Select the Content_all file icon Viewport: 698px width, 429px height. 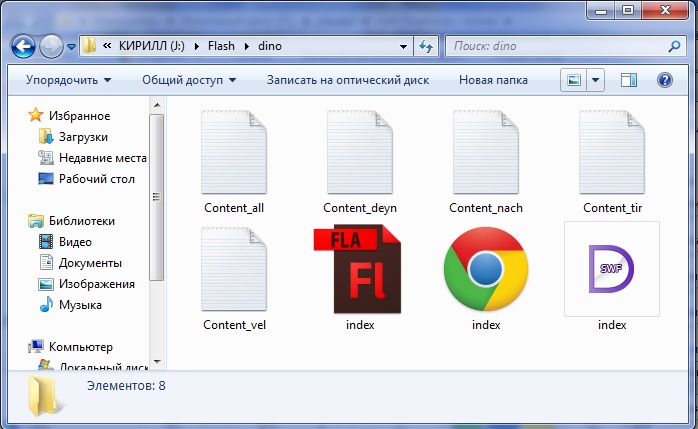(234, 152)
